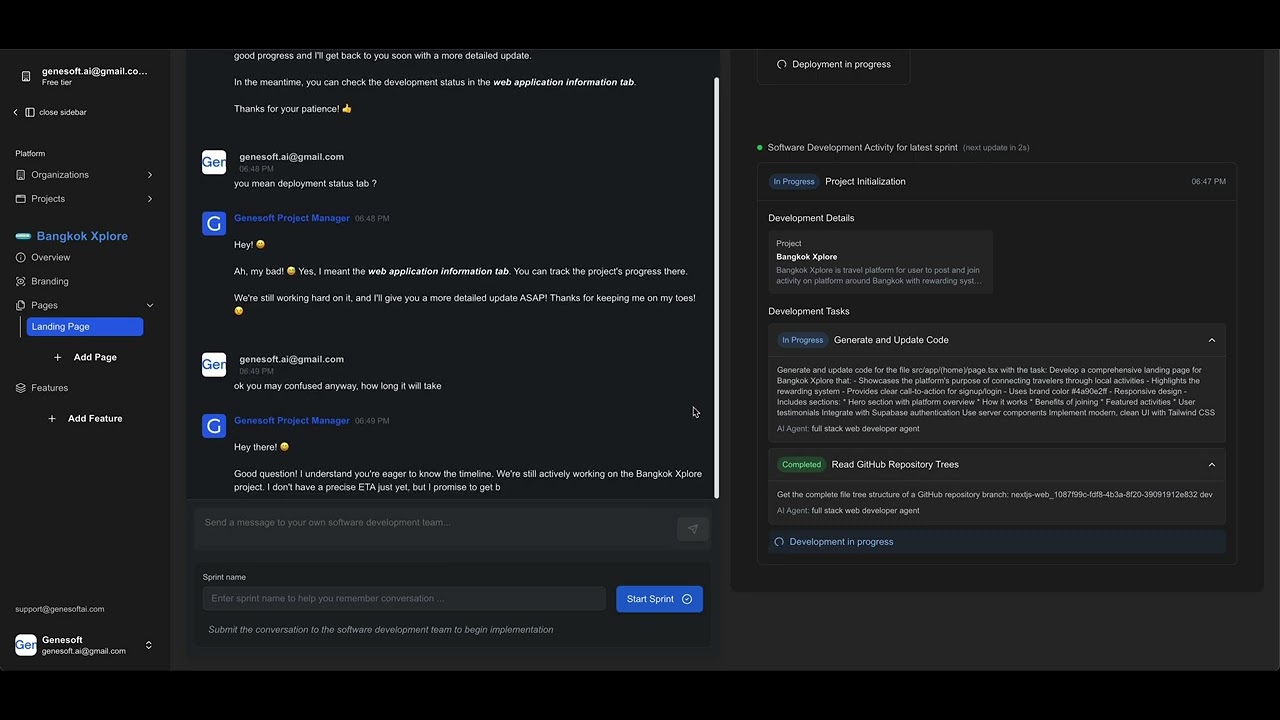Screen dimensions: 1280x720
Task: Click the message input field
Action: tap(435, 523)
